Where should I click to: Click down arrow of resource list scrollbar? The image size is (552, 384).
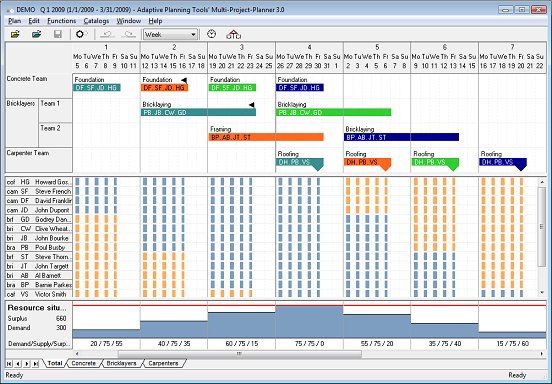[542, 293]
